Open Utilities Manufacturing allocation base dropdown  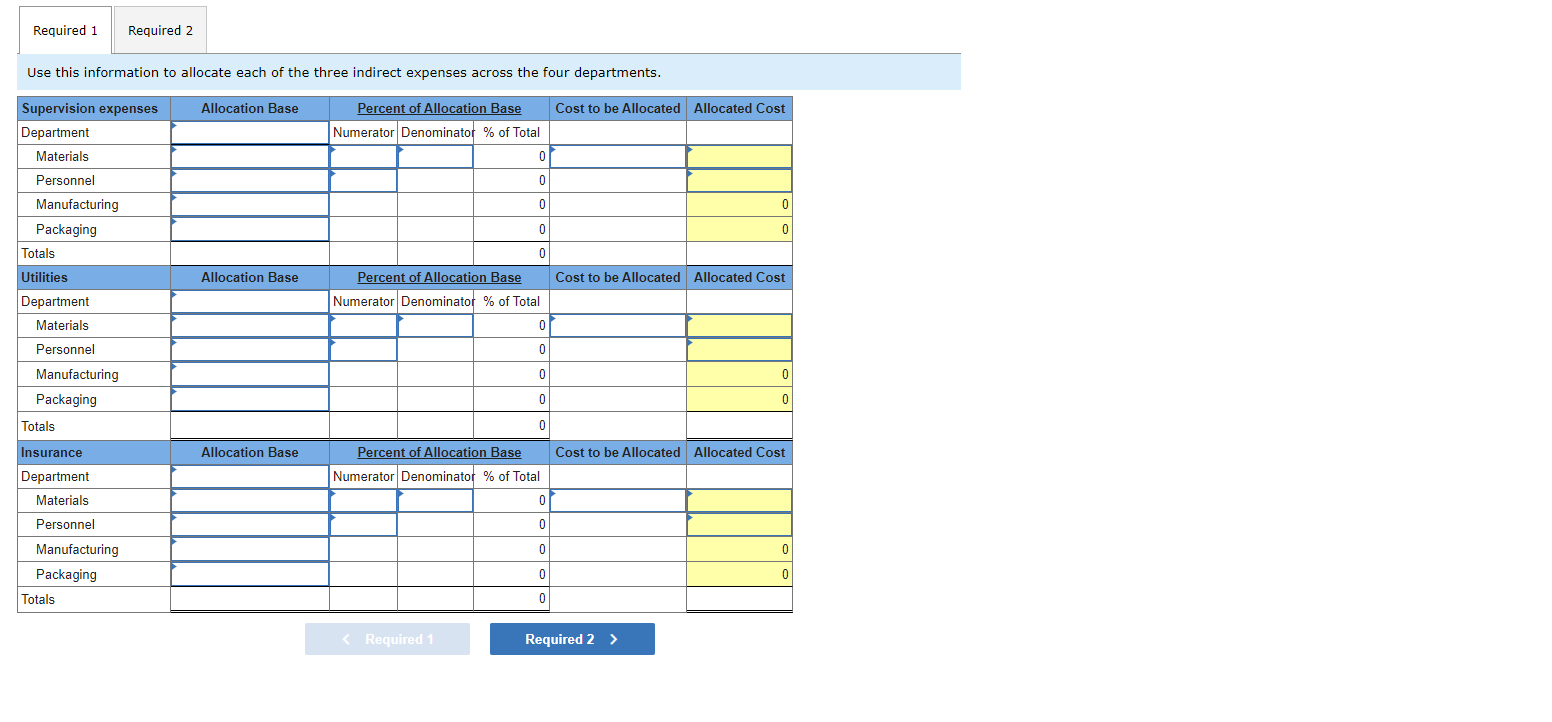coord(250,374)
